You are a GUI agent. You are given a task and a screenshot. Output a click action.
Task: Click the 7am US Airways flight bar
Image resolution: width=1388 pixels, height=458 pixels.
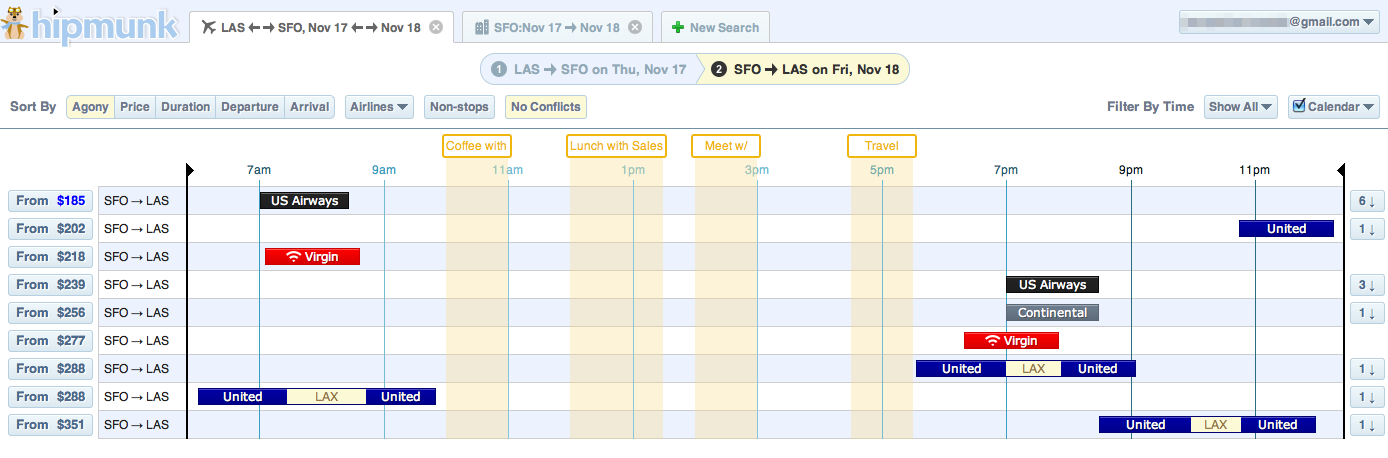tap(305, 201)
